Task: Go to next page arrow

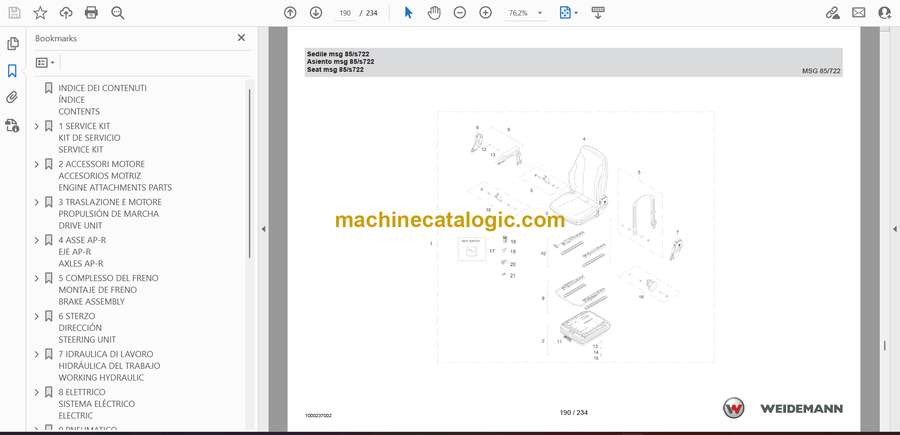Action: pyautogui.click(x=316, y=13)
